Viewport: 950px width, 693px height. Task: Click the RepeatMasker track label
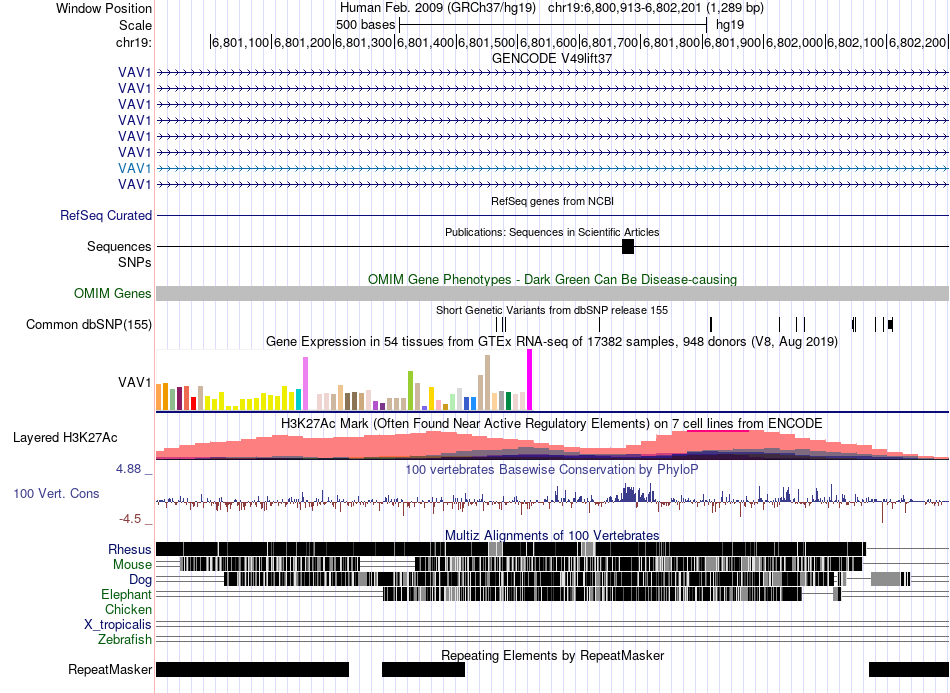point(110,670)
